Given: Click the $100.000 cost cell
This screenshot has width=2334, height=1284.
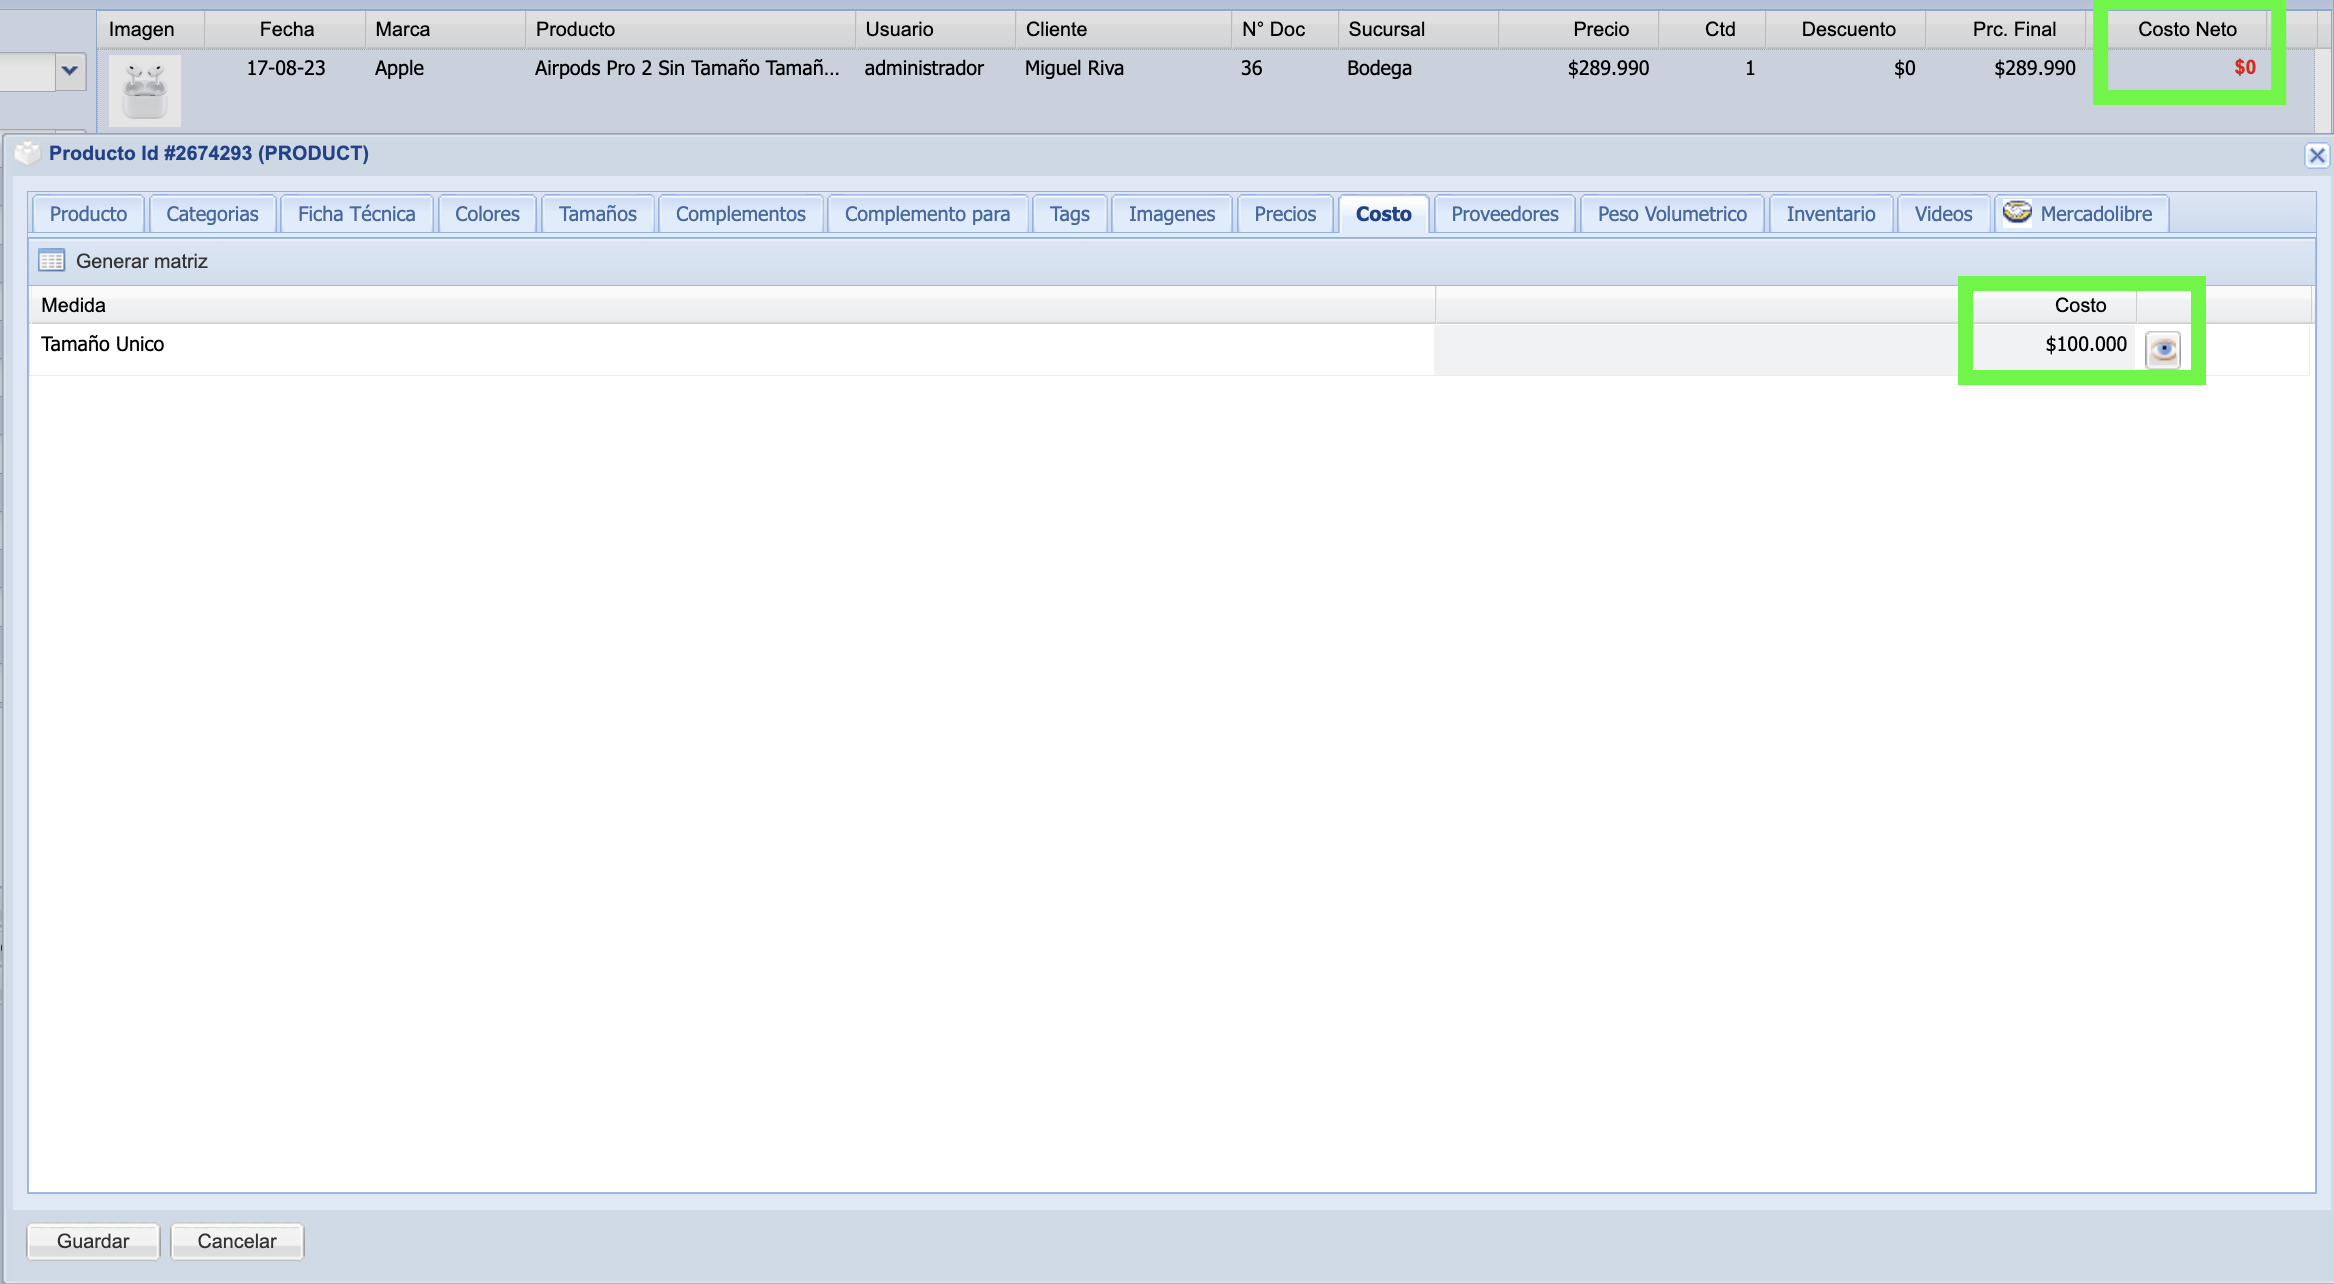Looking at the screenshot, I should (2085, 345).
